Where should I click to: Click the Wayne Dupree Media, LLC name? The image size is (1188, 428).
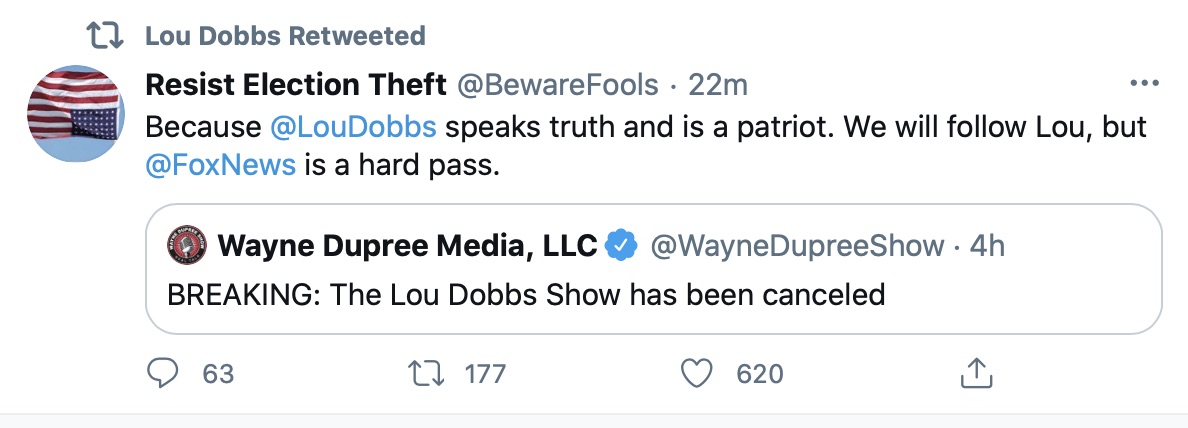tap(407, 245)
